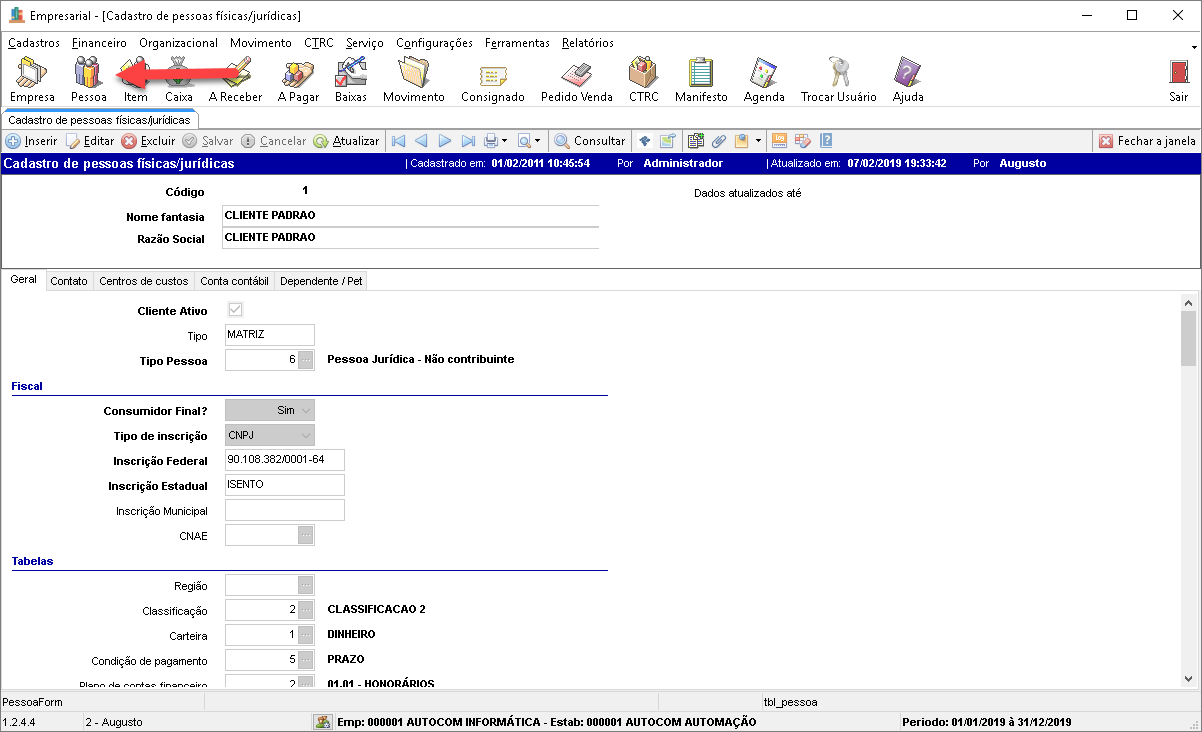Open the Tipo de inscrição dropdown

(306, 435)
